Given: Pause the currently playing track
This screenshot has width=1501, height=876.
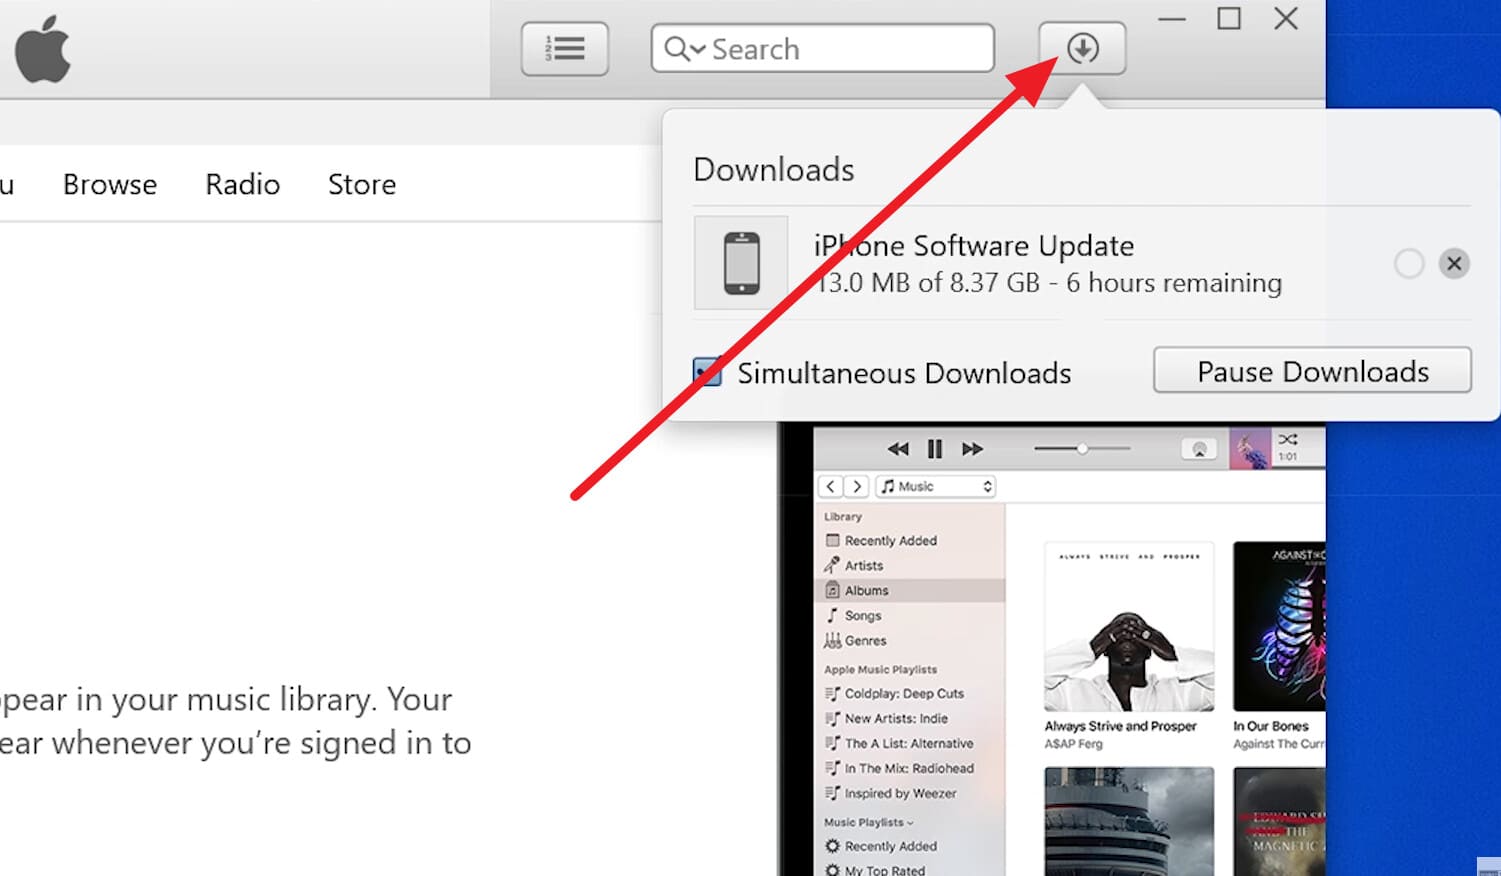Looking at the screenshot, I should (x=934, y=449).
